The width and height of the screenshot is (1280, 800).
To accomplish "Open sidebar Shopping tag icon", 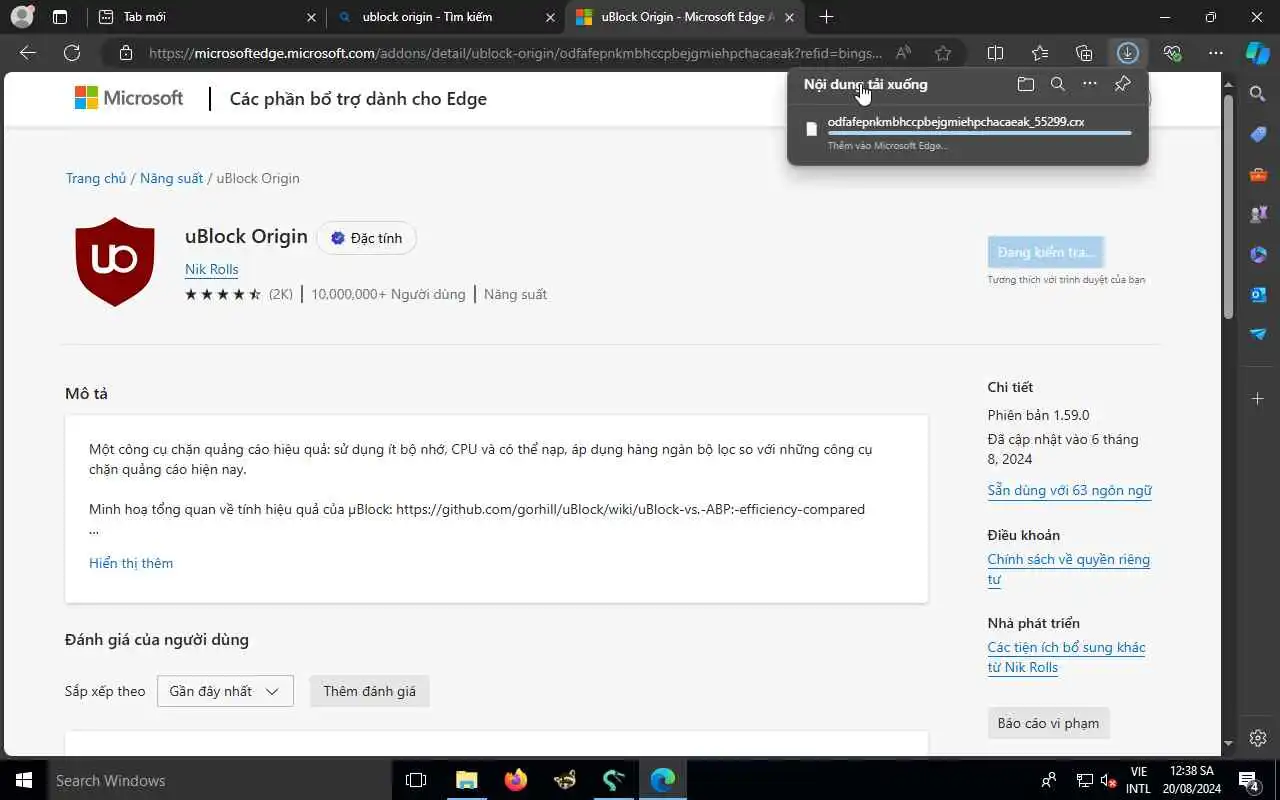I will tap(1258, 134).
